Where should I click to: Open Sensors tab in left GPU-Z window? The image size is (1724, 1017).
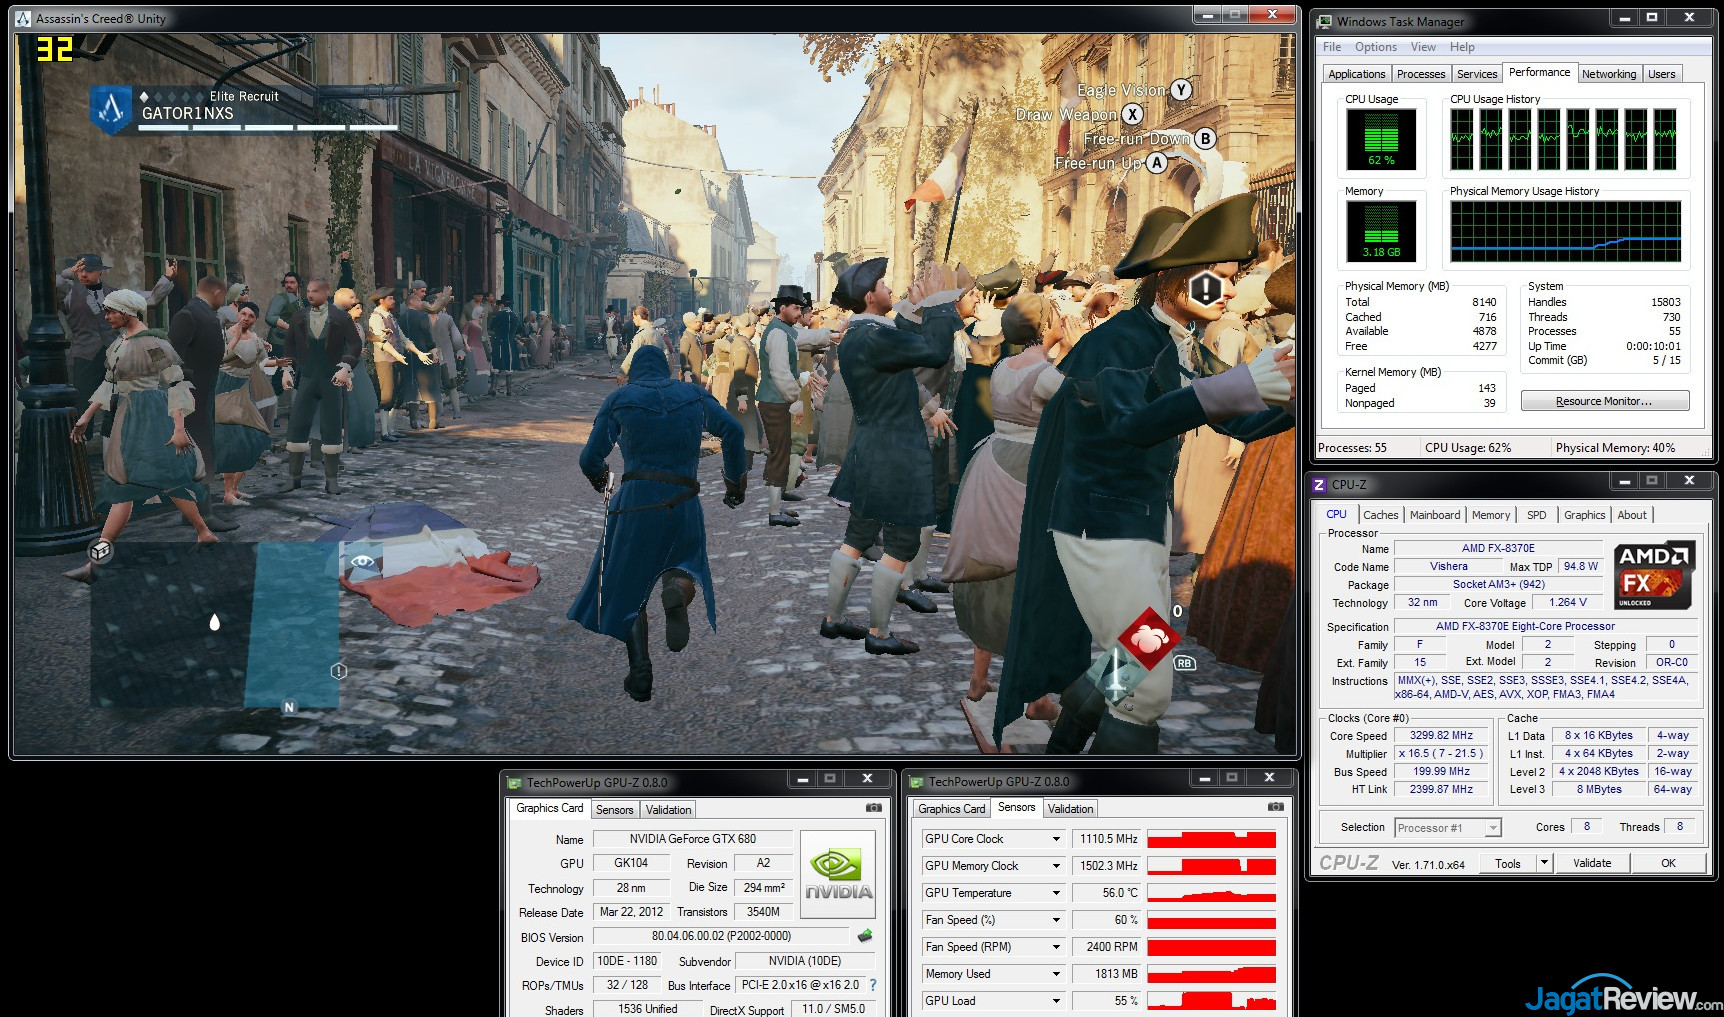tap(615, 810)
